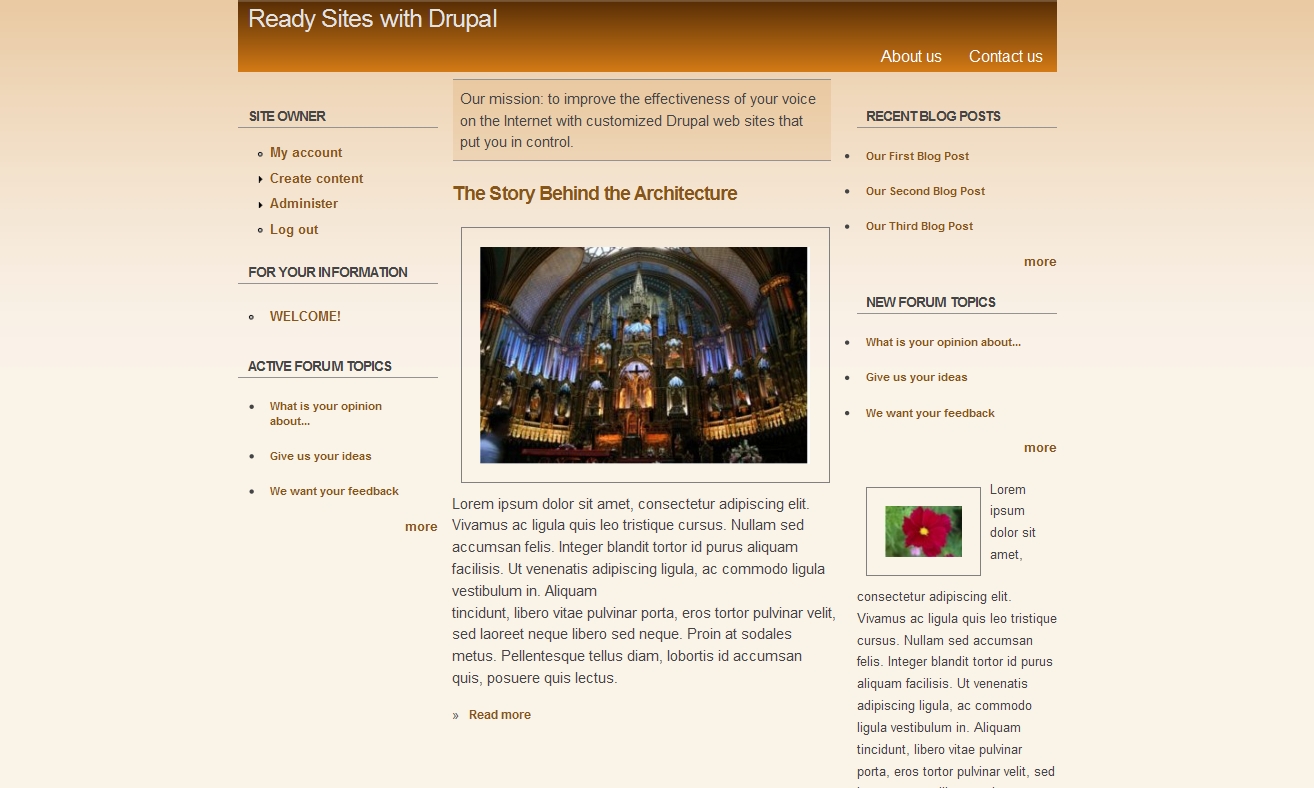Open Our First Blog Post
This screenshot has height=788, width=1314.
(917, 157)
